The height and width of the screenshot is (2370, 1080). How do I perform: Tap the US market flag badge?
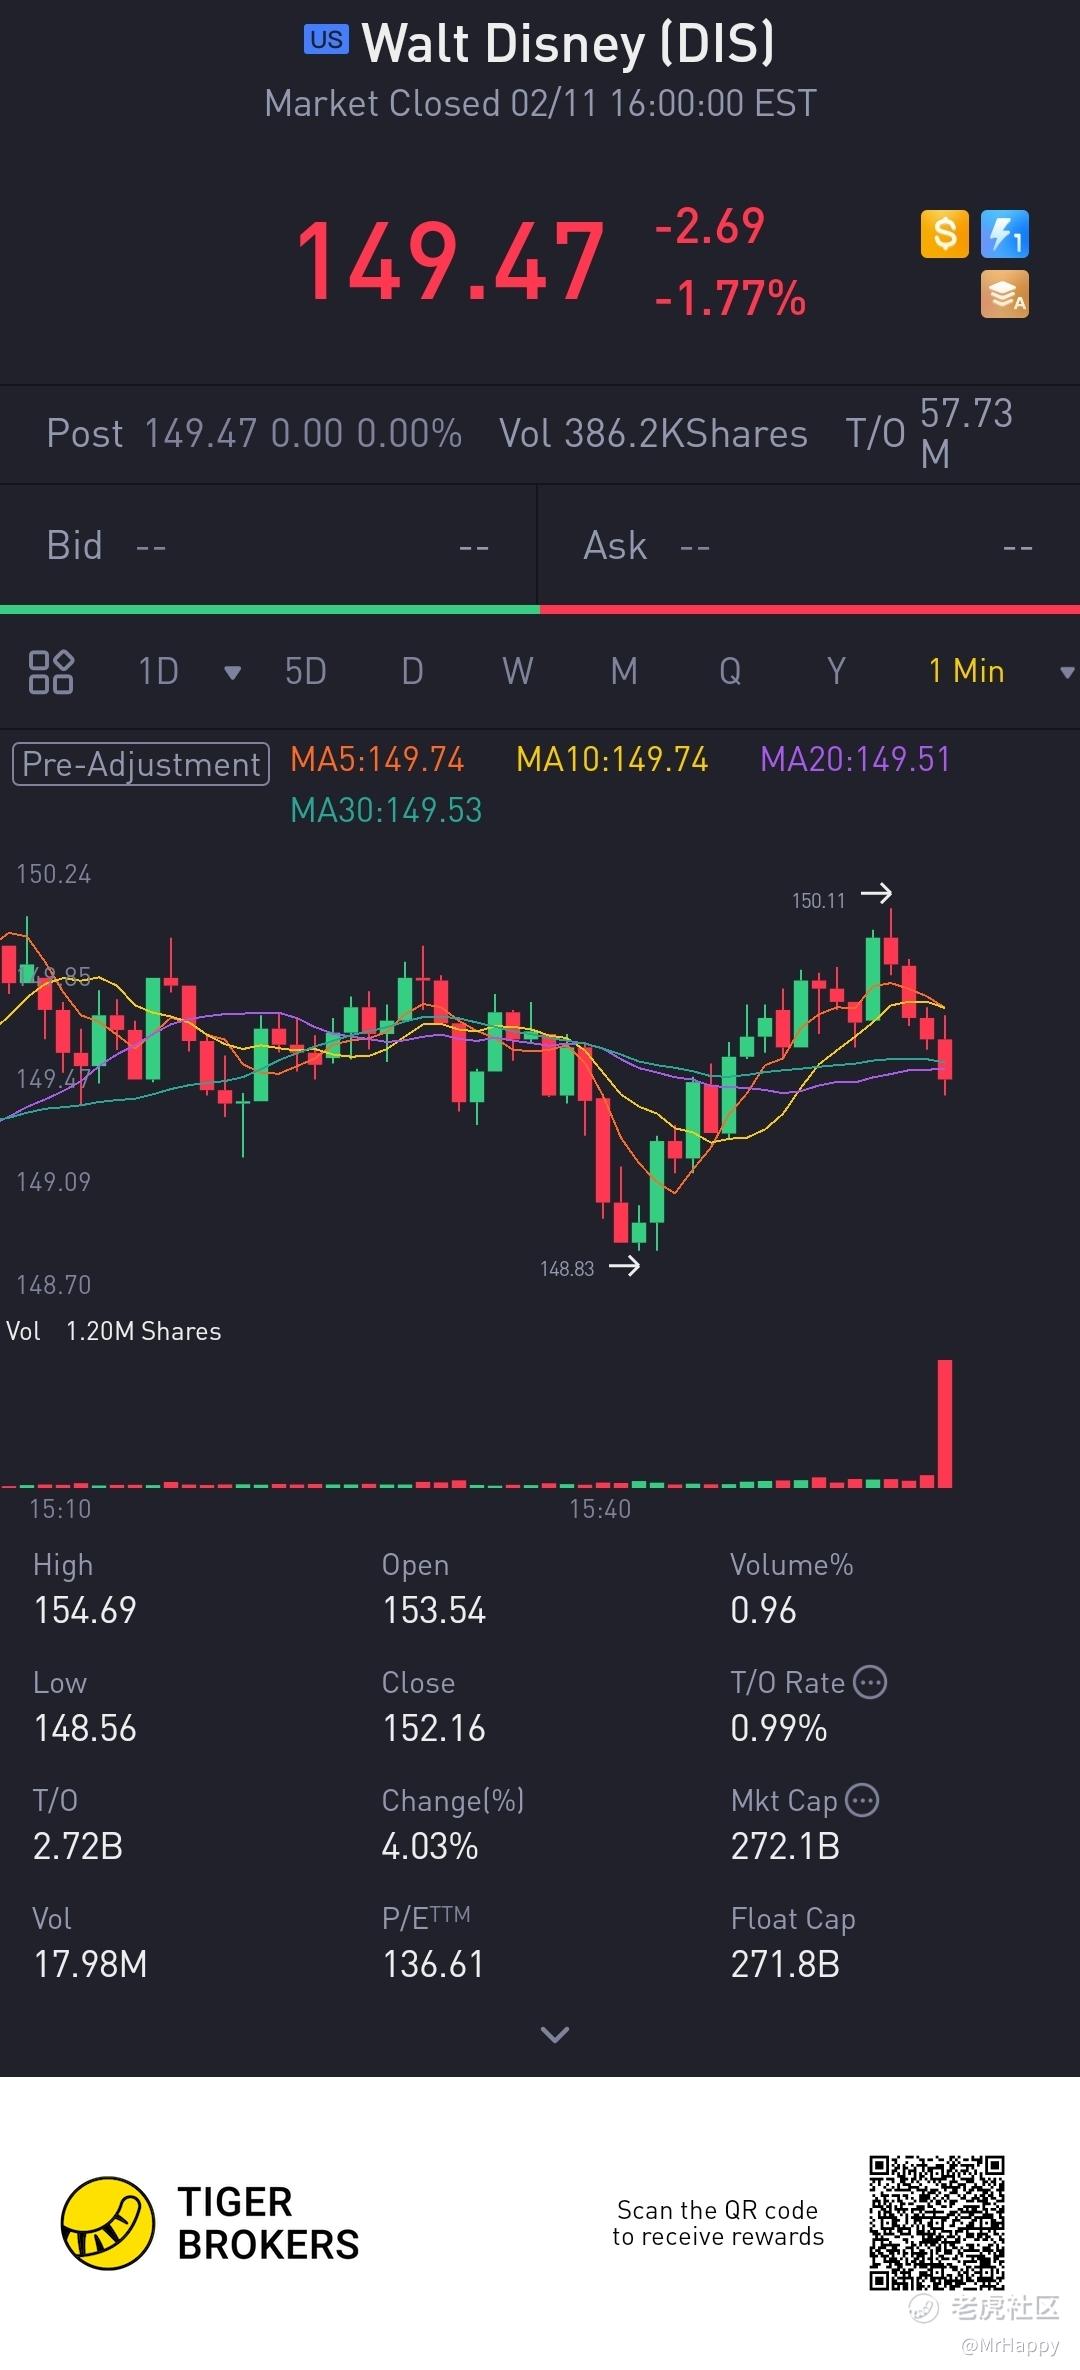pyautogui.click(x=326, y=39)
